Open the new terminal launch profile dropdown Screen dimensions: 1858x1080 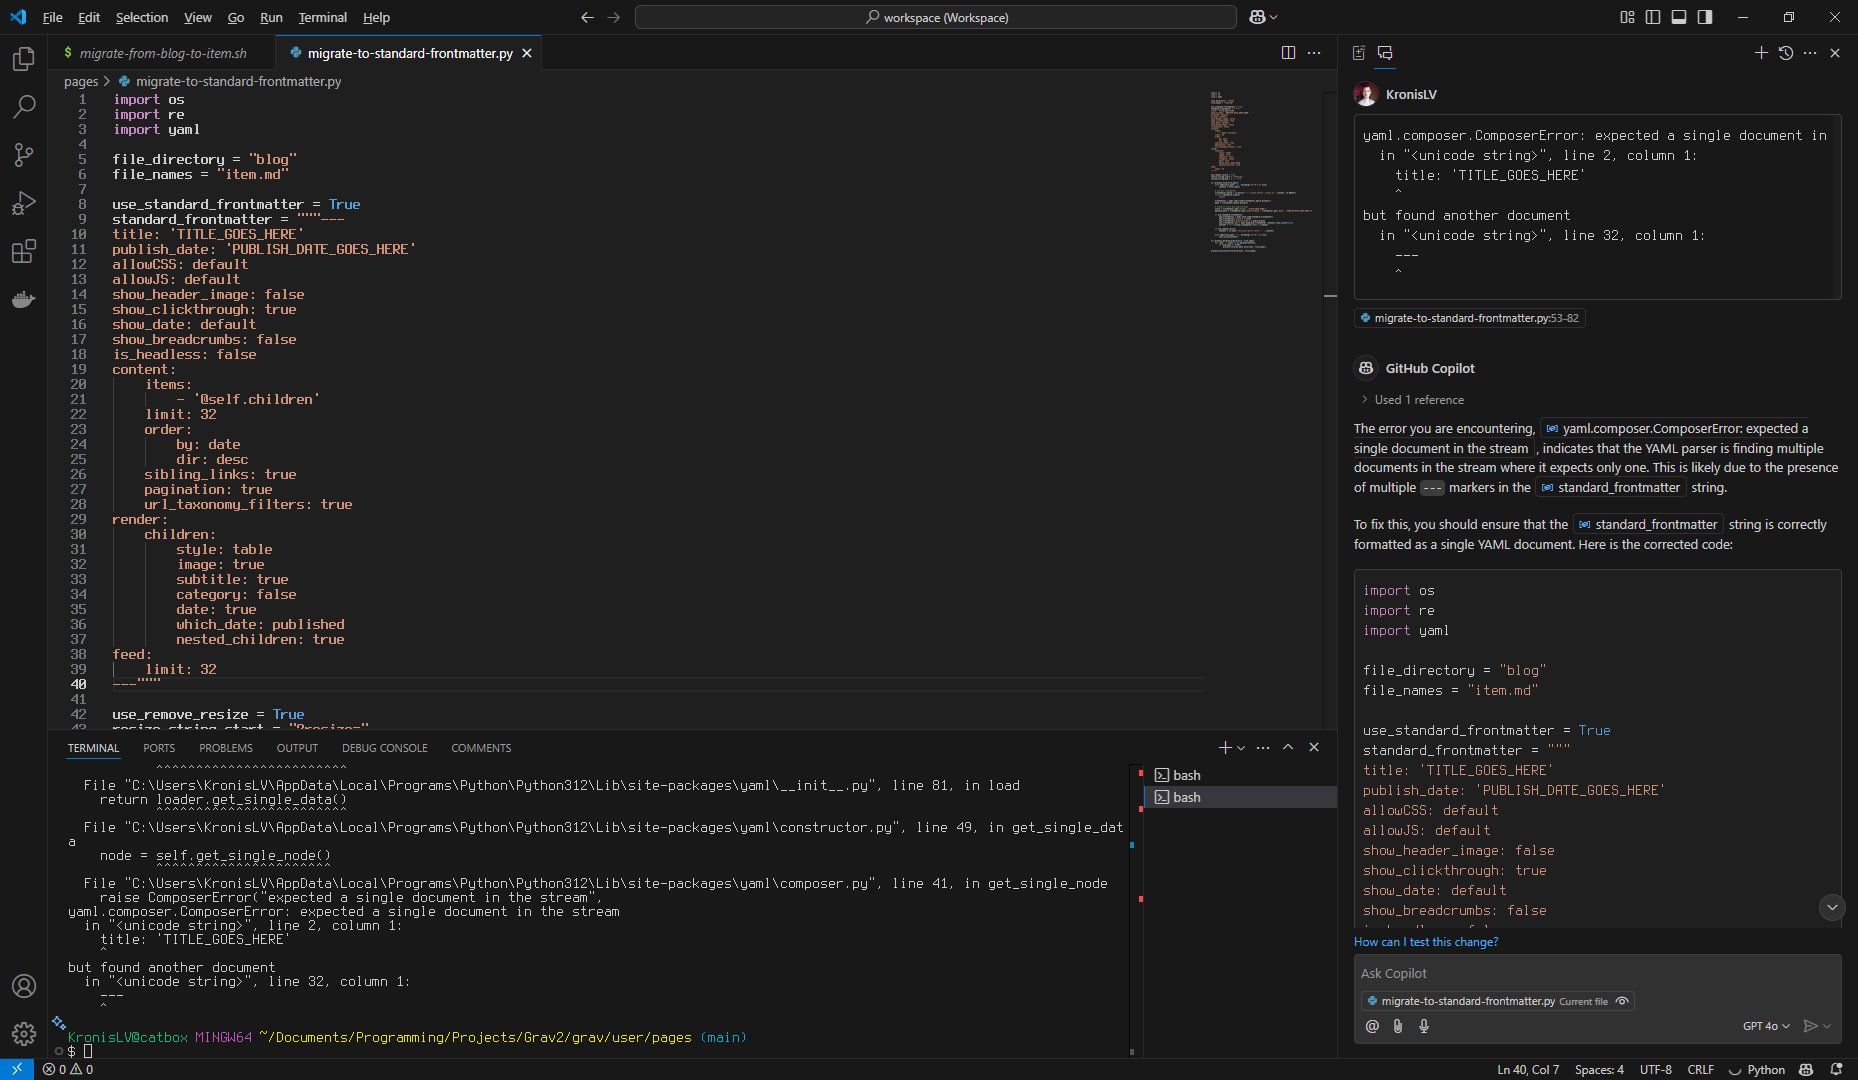(x=1241, y=748)
